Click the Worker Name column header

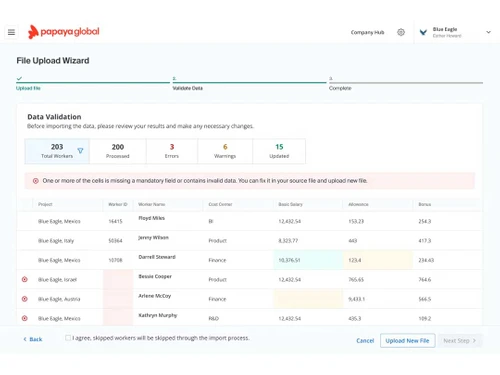click(152, 204)
